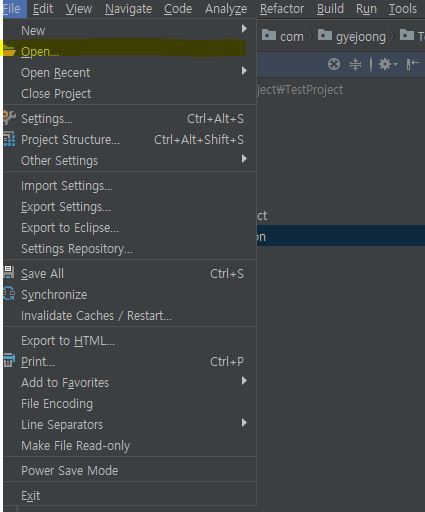Click the wrench icon beside Settings
This screenshot has width=425, height=512.
[x=8, y=118]
